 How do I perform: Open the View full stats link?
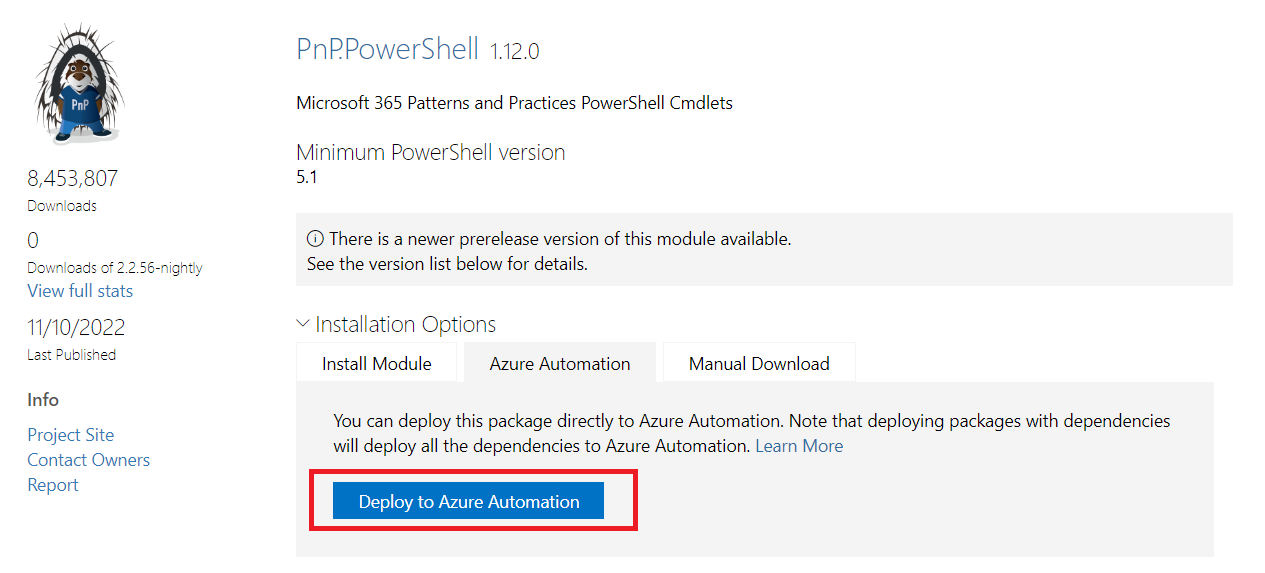click(80, 291)
